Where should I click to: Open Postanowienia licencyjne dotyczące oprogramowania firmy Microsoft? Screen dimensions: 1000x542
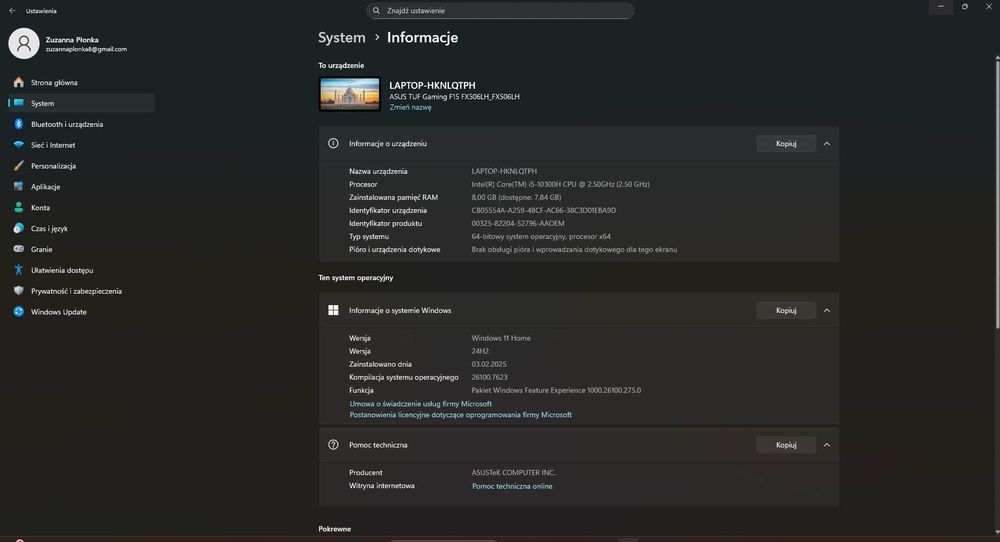[x=460, y=414]
